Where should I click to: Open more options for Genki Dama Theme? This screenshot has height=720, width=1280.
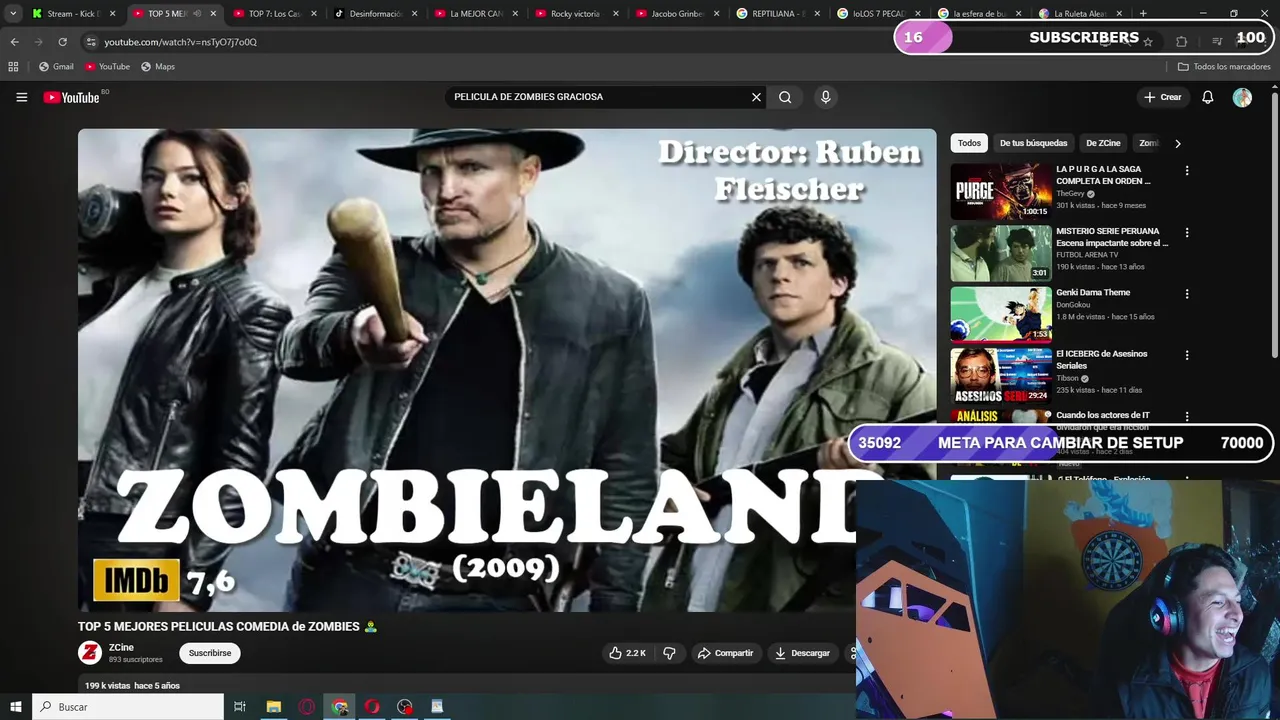(1187, 294)
